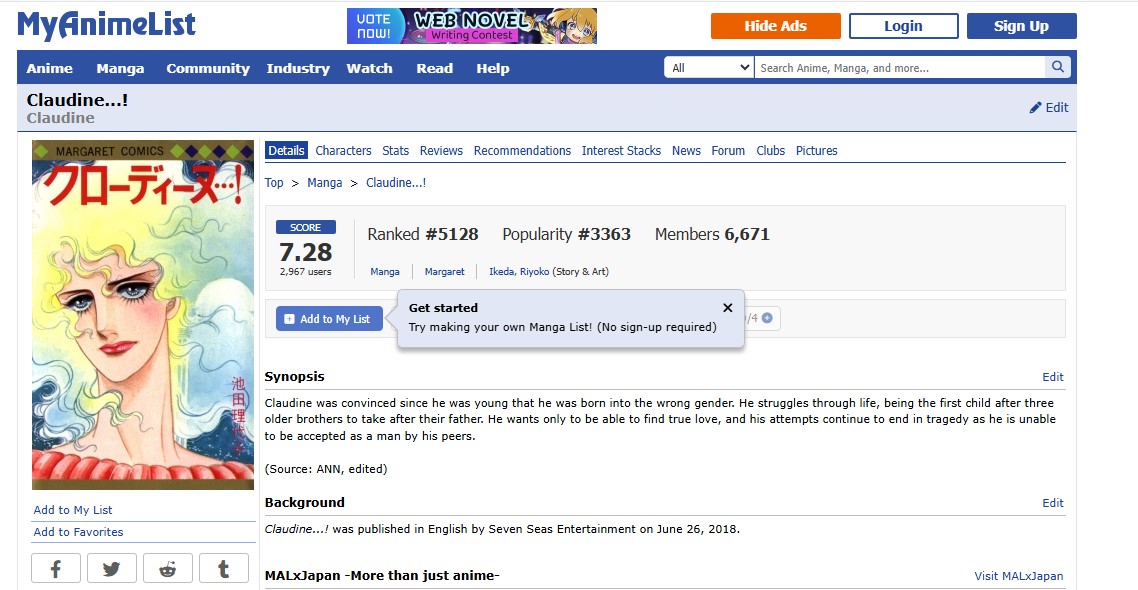This screenshot has width=1138, height=590.
Task: Open the Recommendations tab
Action: [x=523, y=150]
